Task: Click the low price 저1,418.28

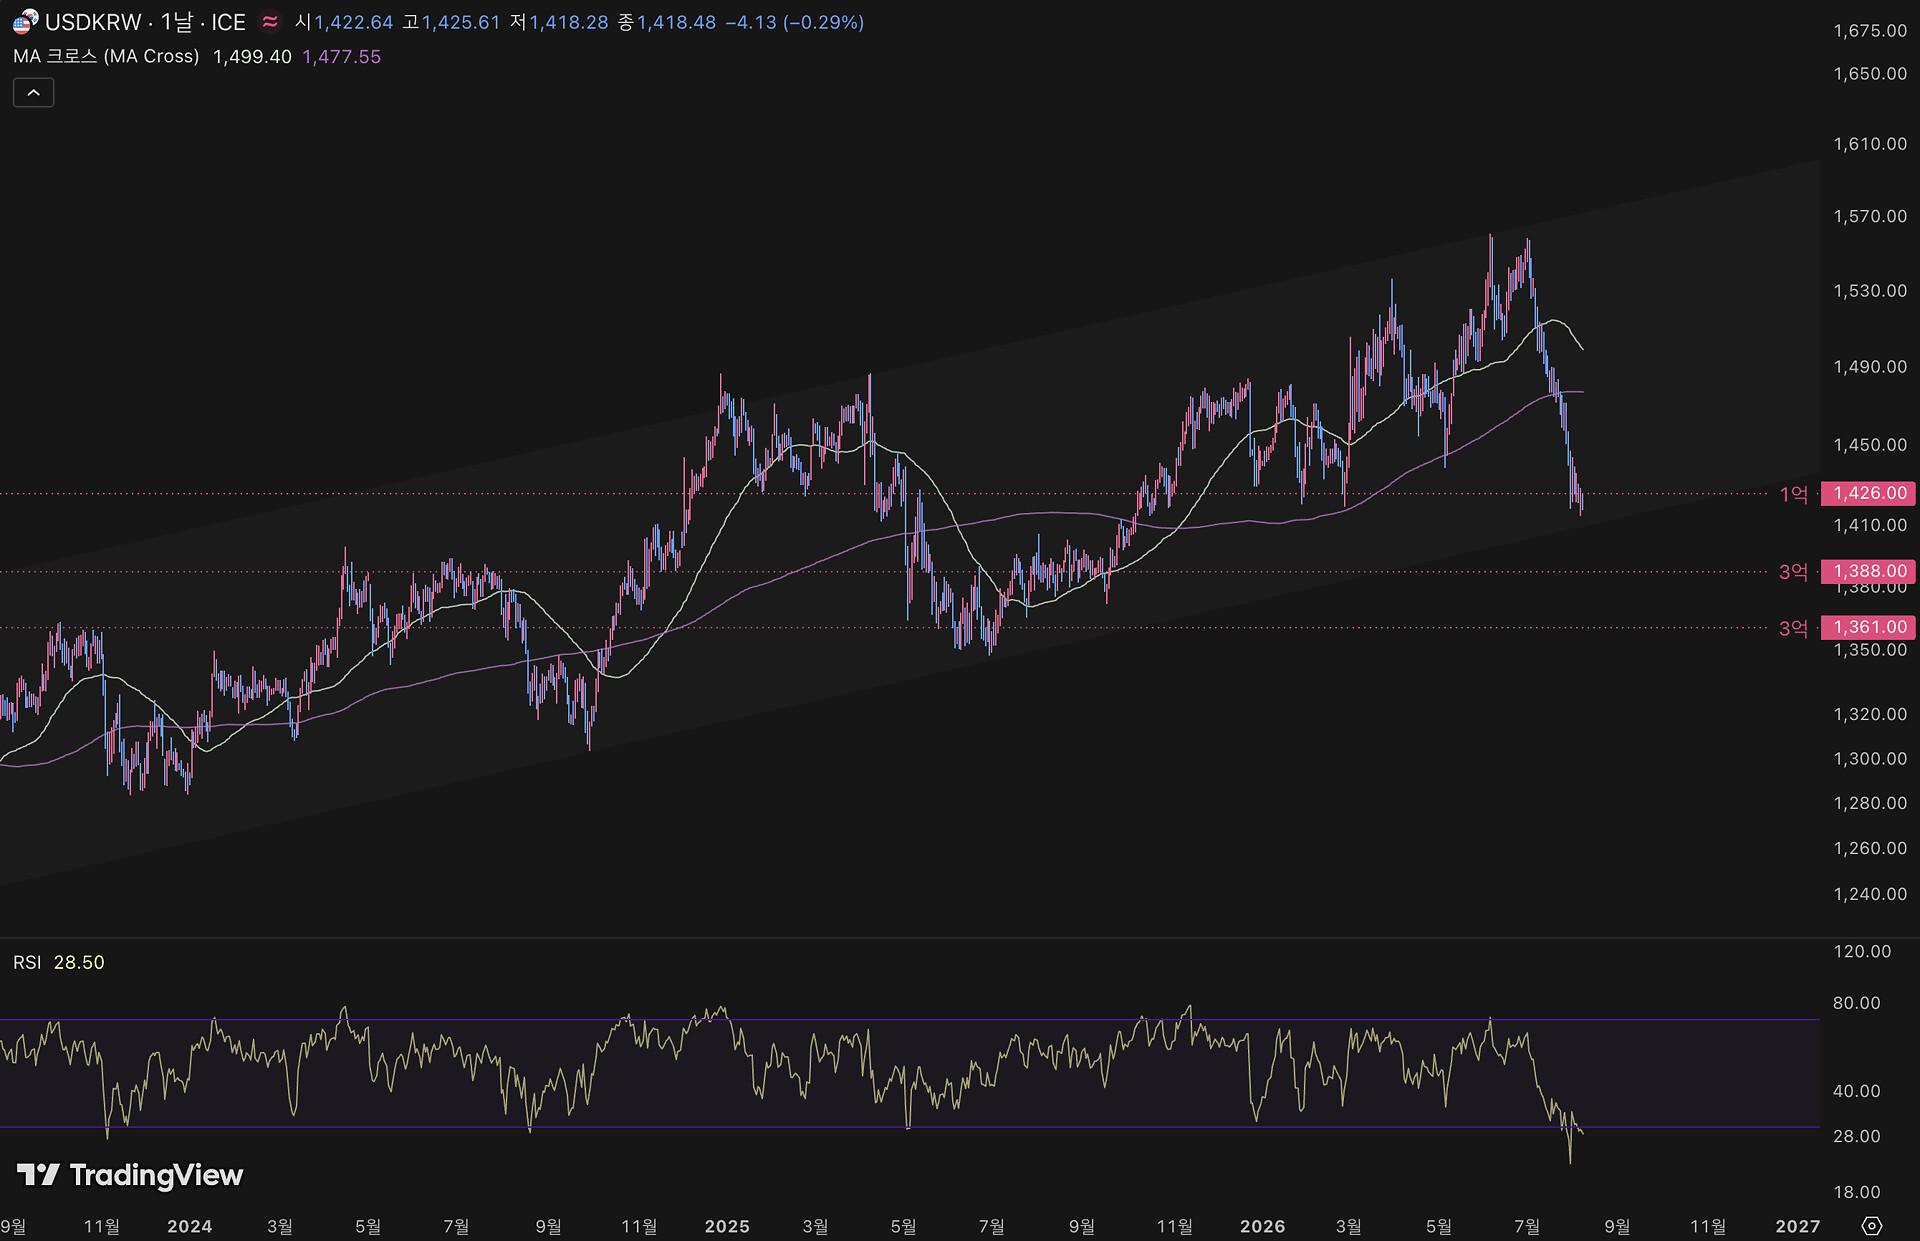Action: (x=559, y=22)
